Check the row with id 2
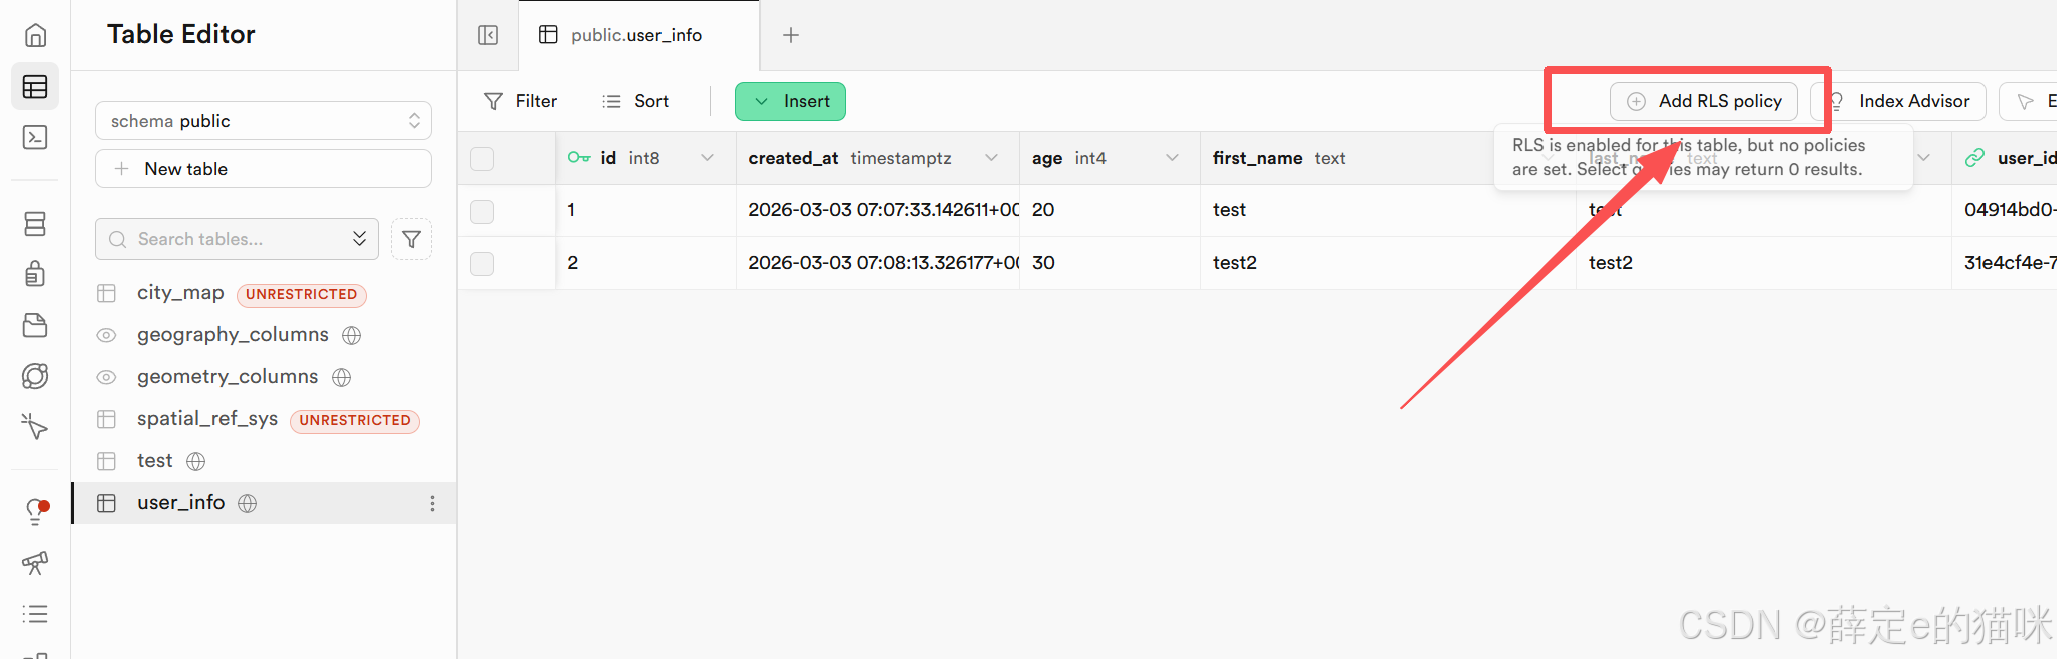 [x=482, y=263]
